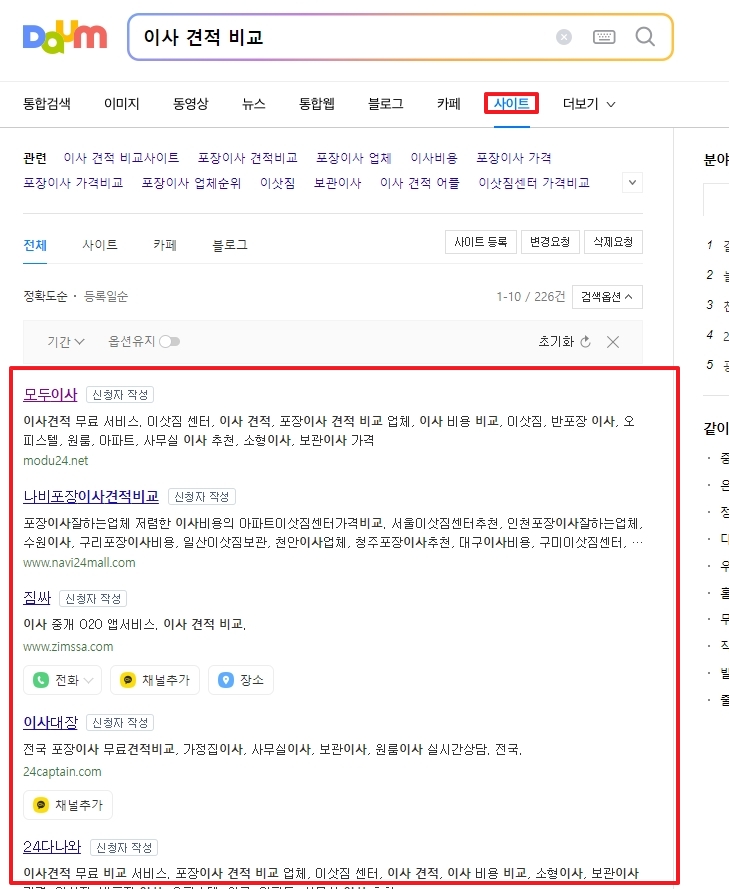Select the 사이트 top navigation tab
This screenshot has width=729, height=889.
point(511,104)
